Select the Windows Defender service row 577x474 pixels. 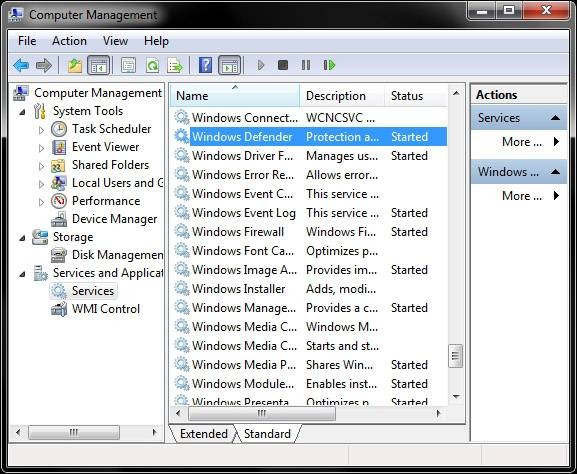[x=310, y=137]
